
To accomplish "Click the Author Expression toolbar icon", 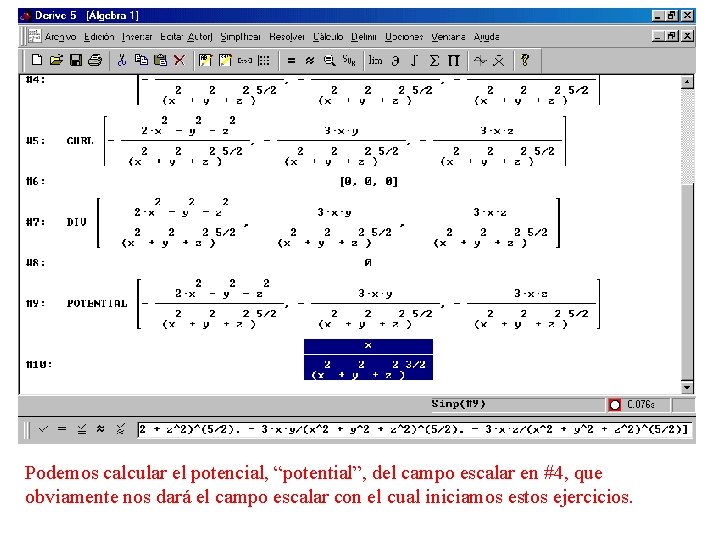I will pyautogui.click(x=205, y=60).
